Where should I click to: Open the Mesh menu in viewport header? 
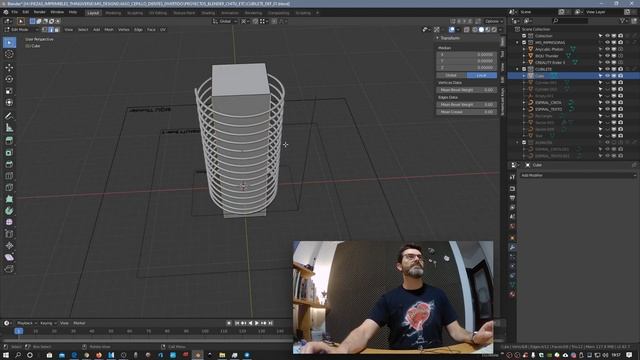point(109,29)
